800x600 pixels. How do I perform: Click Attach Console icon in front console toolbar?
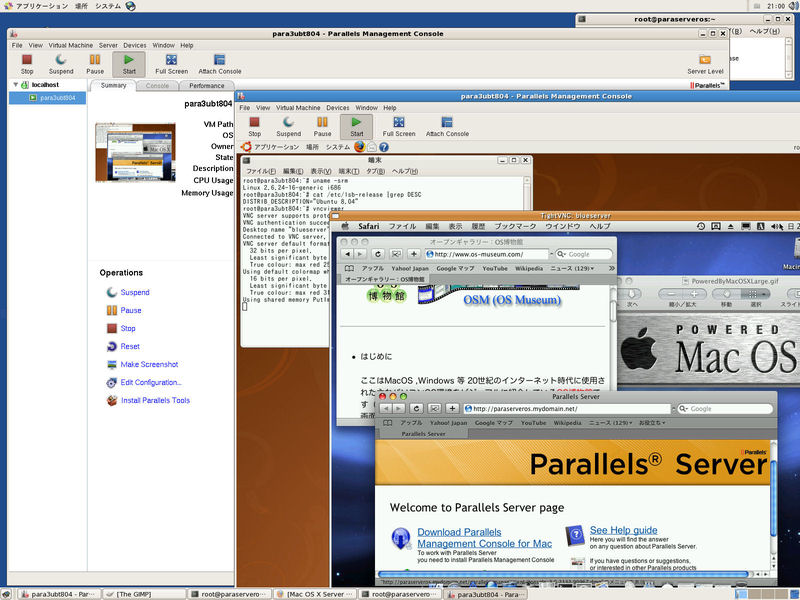pos(447,122)
